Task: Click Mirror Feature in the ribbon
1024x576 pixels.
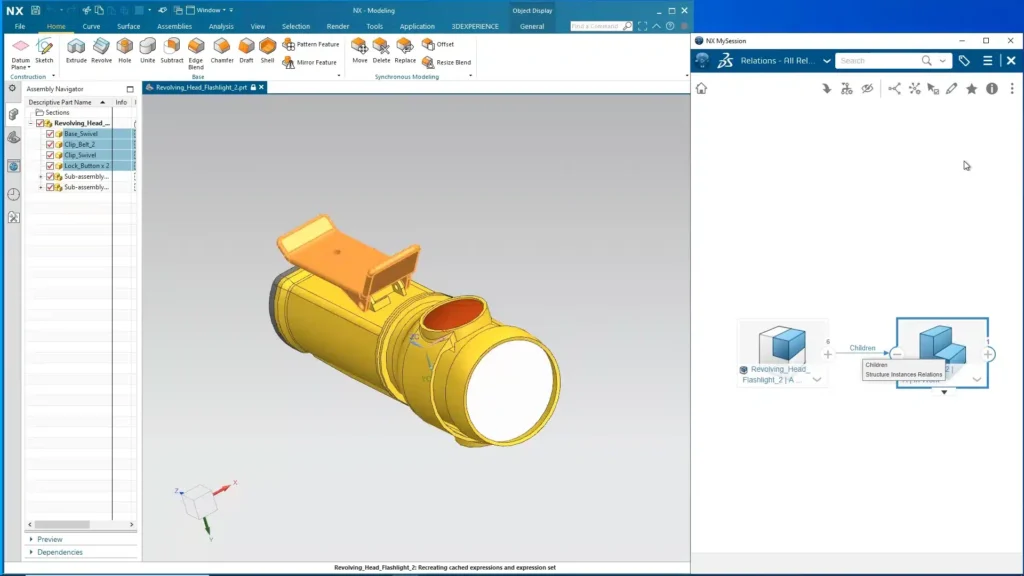Action: point(315,61)
